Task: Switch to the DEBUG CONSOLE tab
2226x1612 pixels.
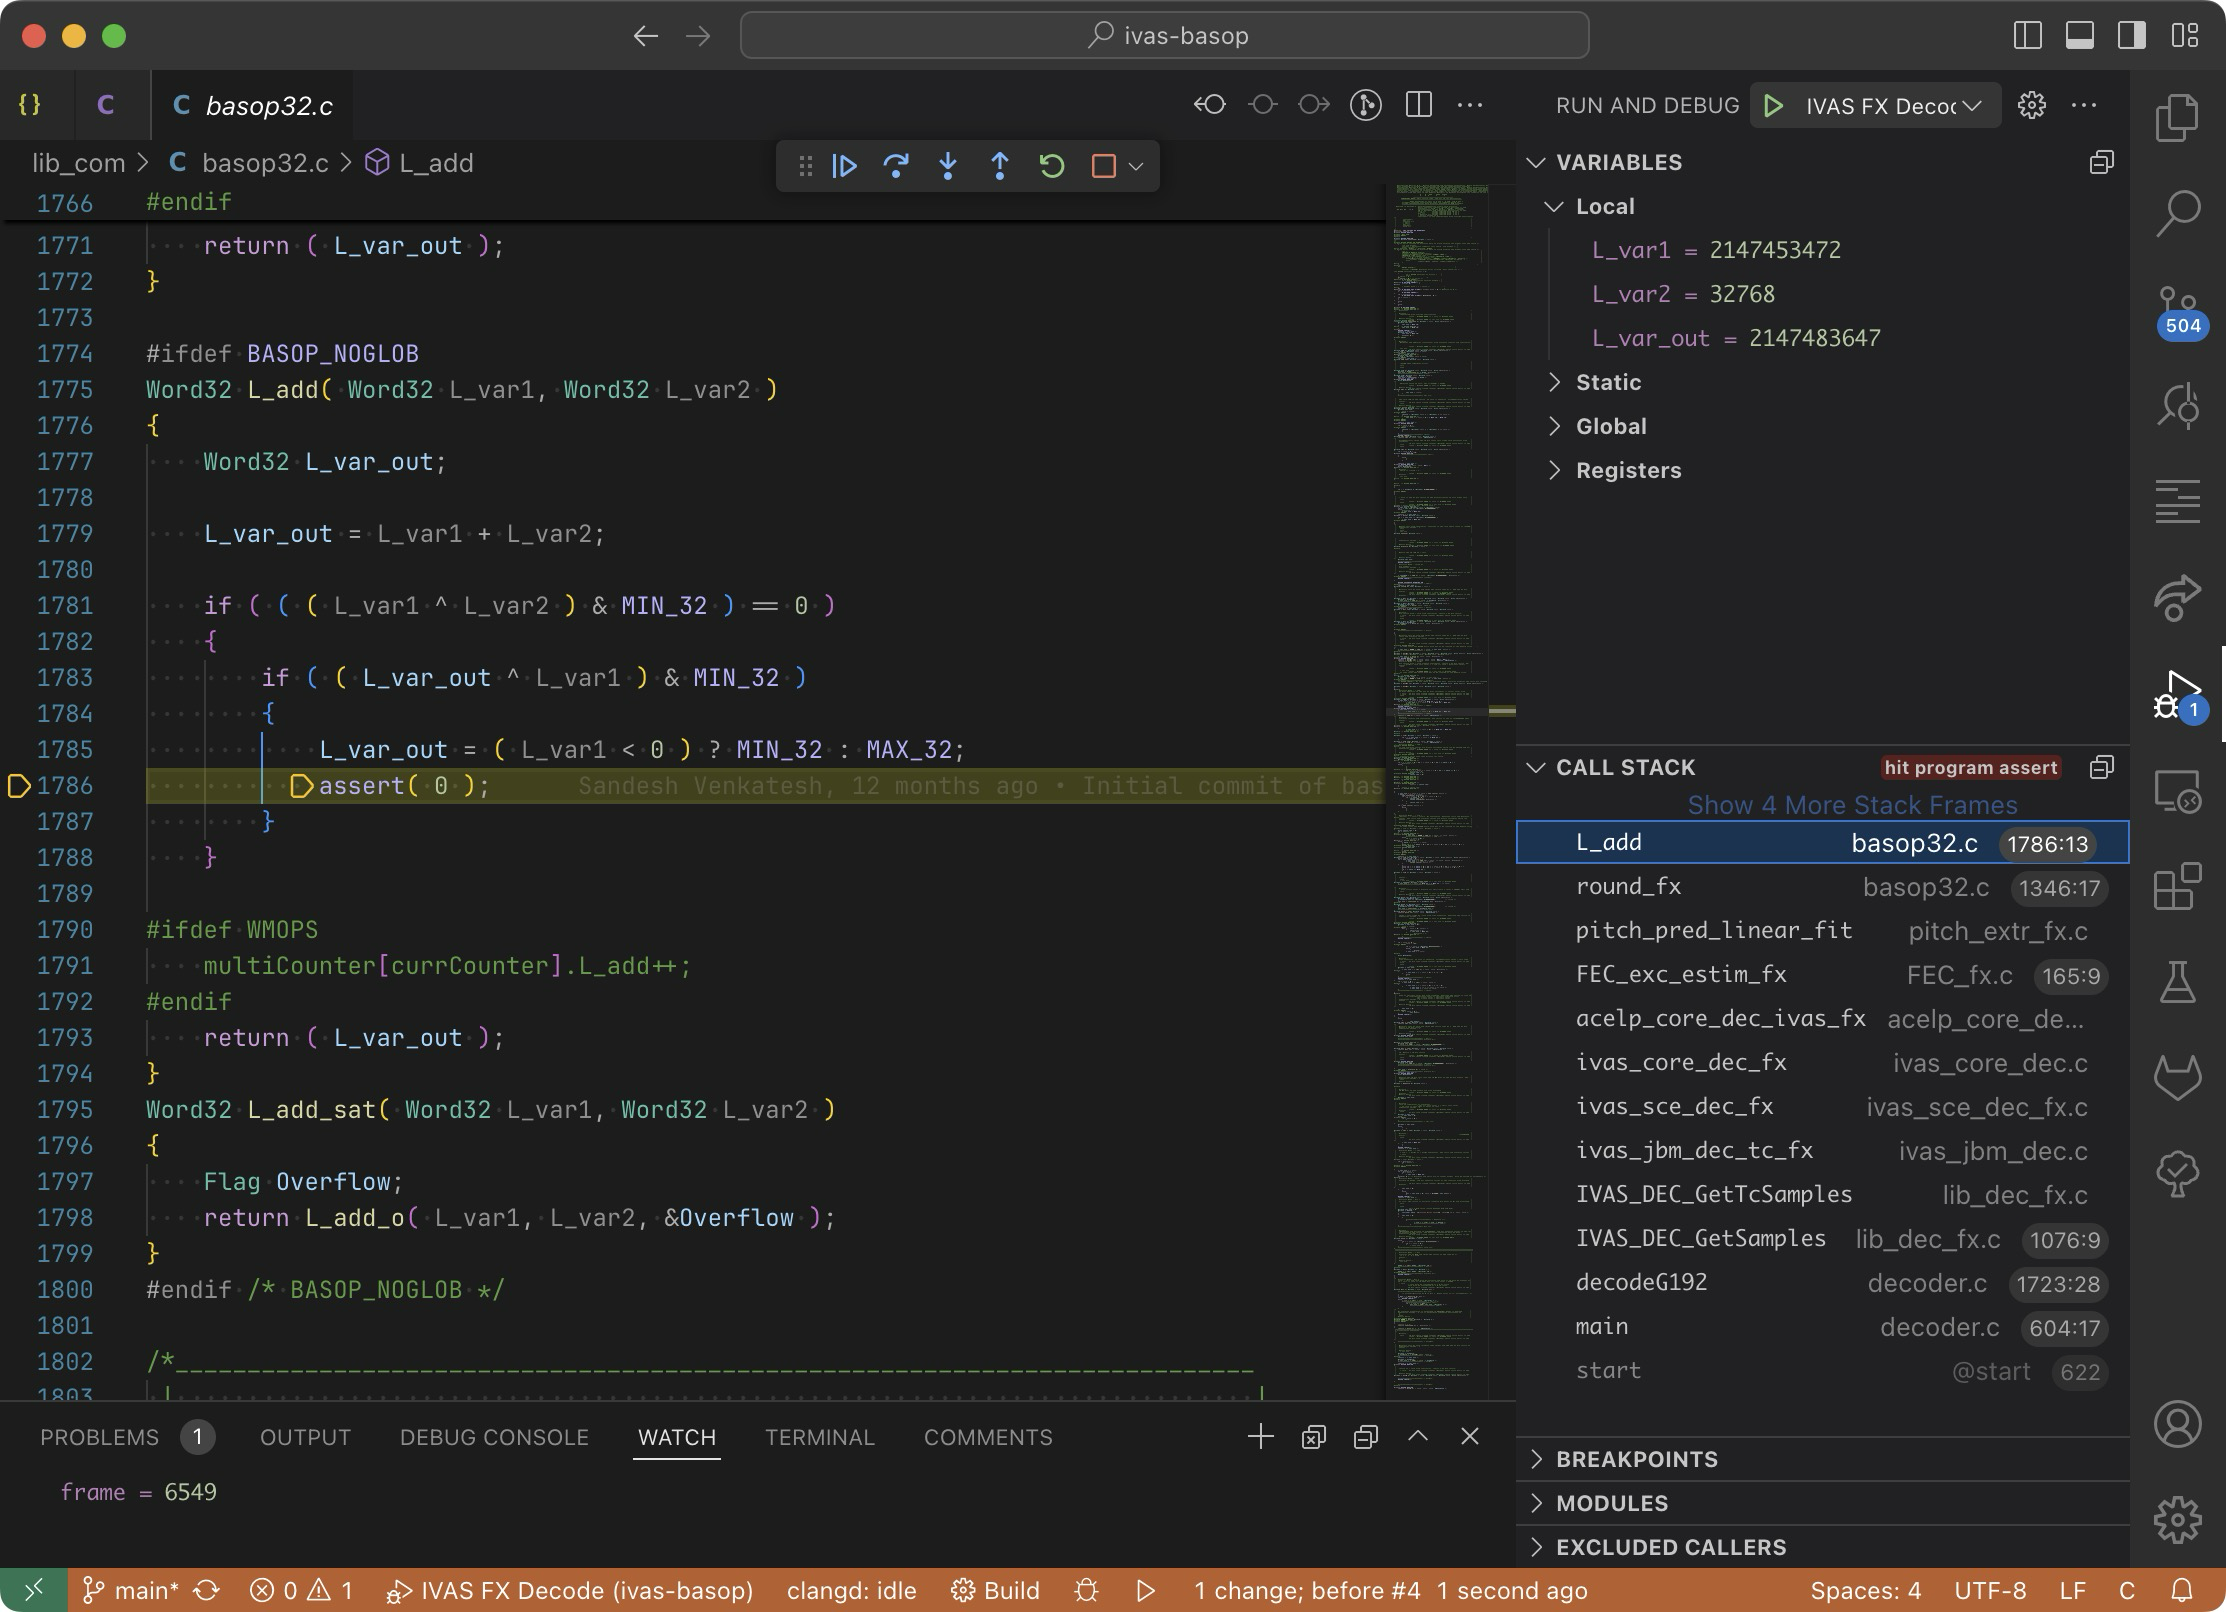Action: tap(494, 1437)
